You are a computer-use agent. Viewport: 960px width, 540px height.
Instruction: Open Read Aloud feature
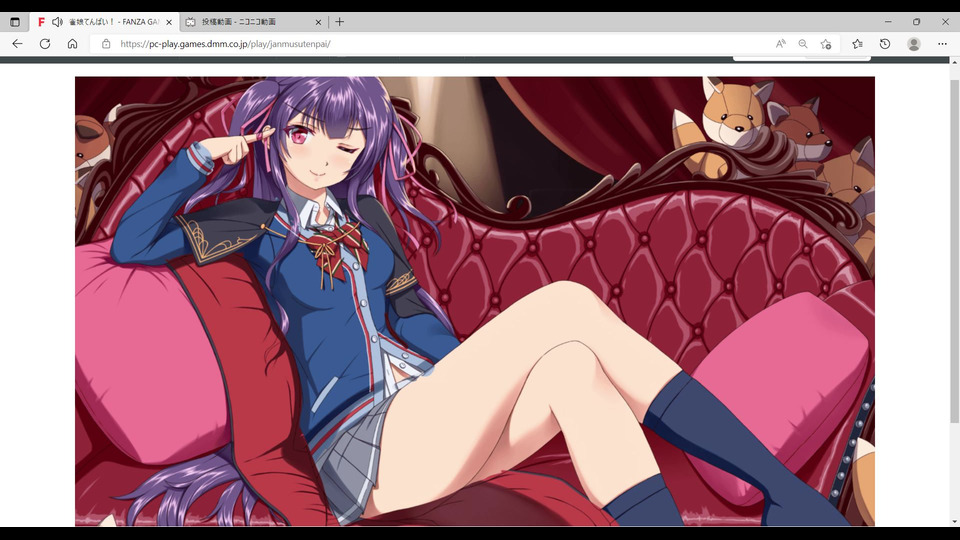(781, 44)
